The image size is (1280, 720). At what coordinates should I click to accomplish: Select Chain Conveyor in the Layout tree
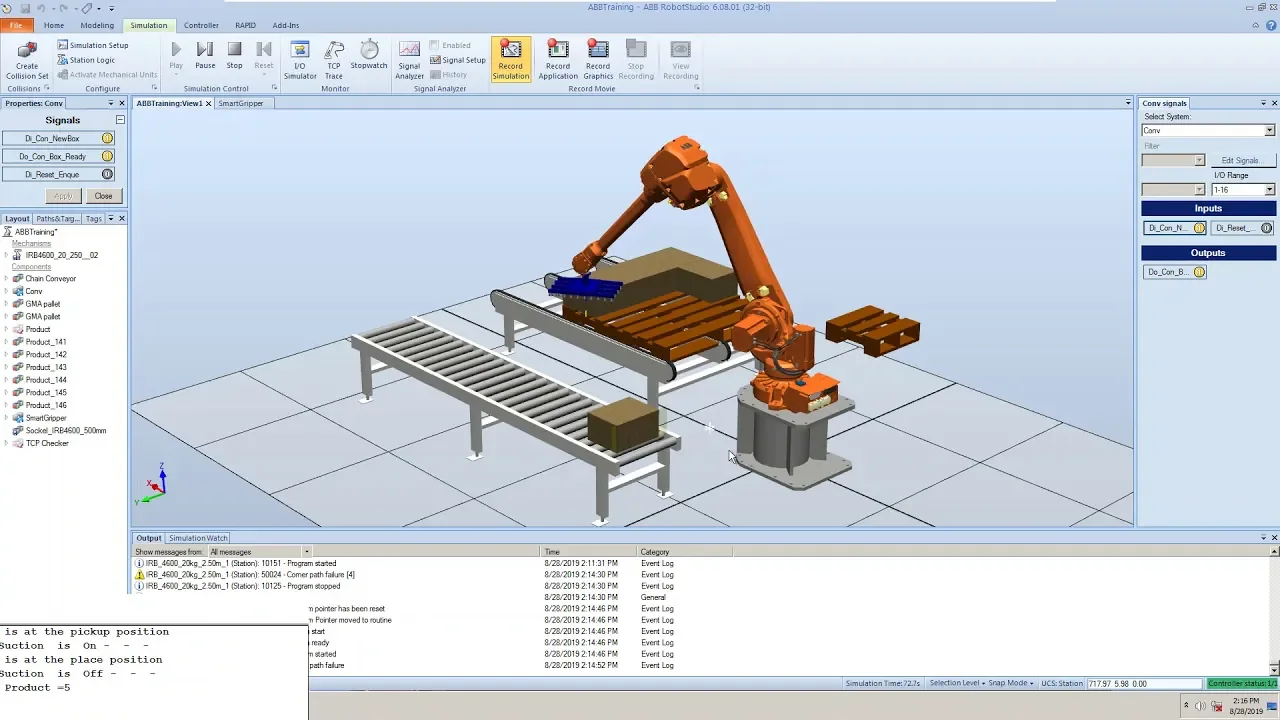click(x=50, y=278)
